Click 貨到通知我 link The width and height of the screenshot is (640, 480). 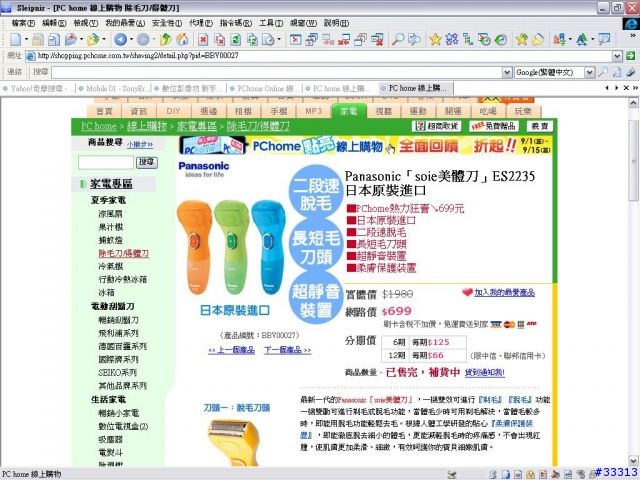[484, 372]
